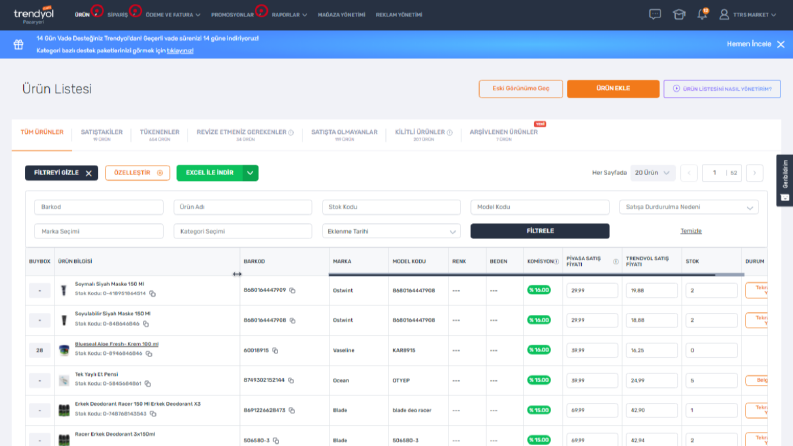Go to Mağaza Yönetimi
The height and width of the screenshot is (446, 793).
coord(341,15)
